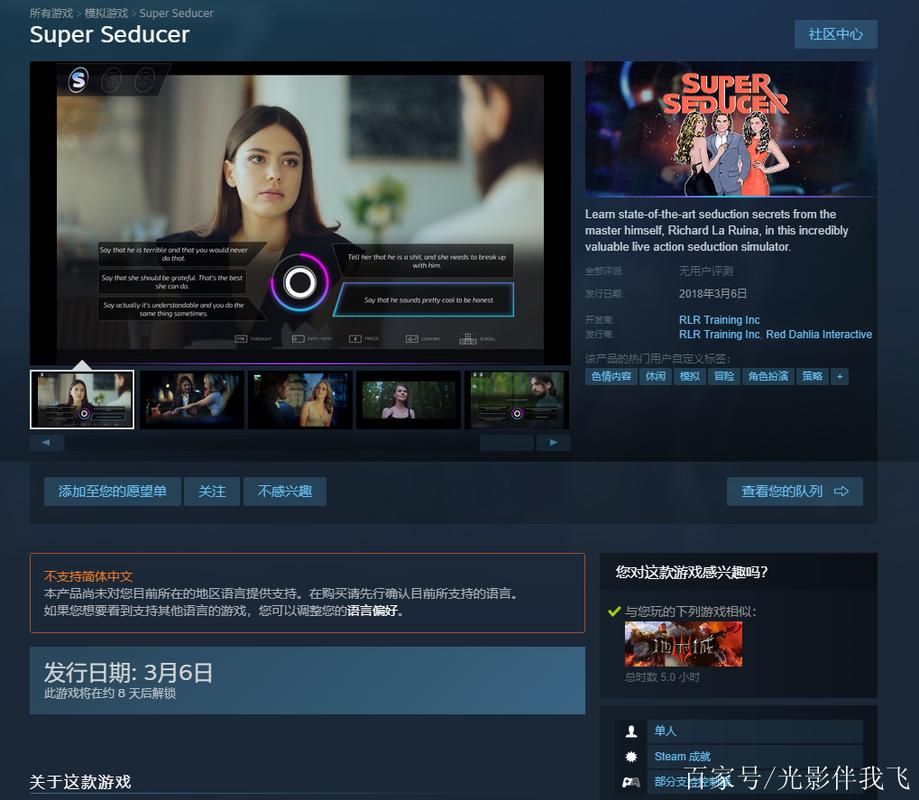This screenshot has width=919, height=800.
Task: Mark the game as 不感兴趣
Action: [x=285, y=491]
